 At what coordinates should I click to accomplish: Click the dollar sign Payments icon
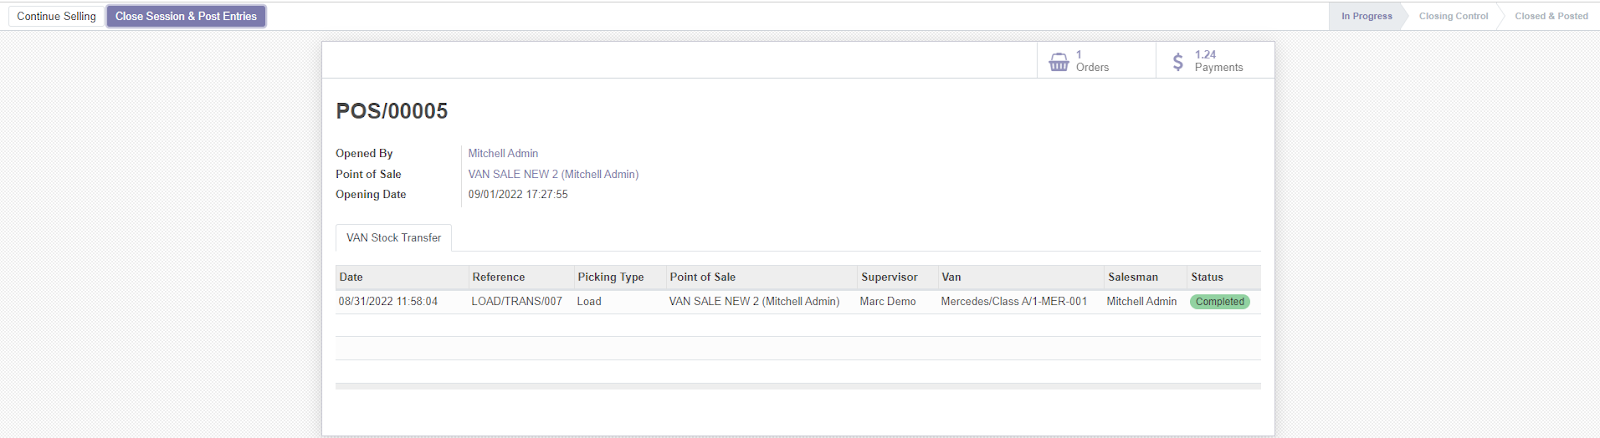click(x=1178, y=62)
